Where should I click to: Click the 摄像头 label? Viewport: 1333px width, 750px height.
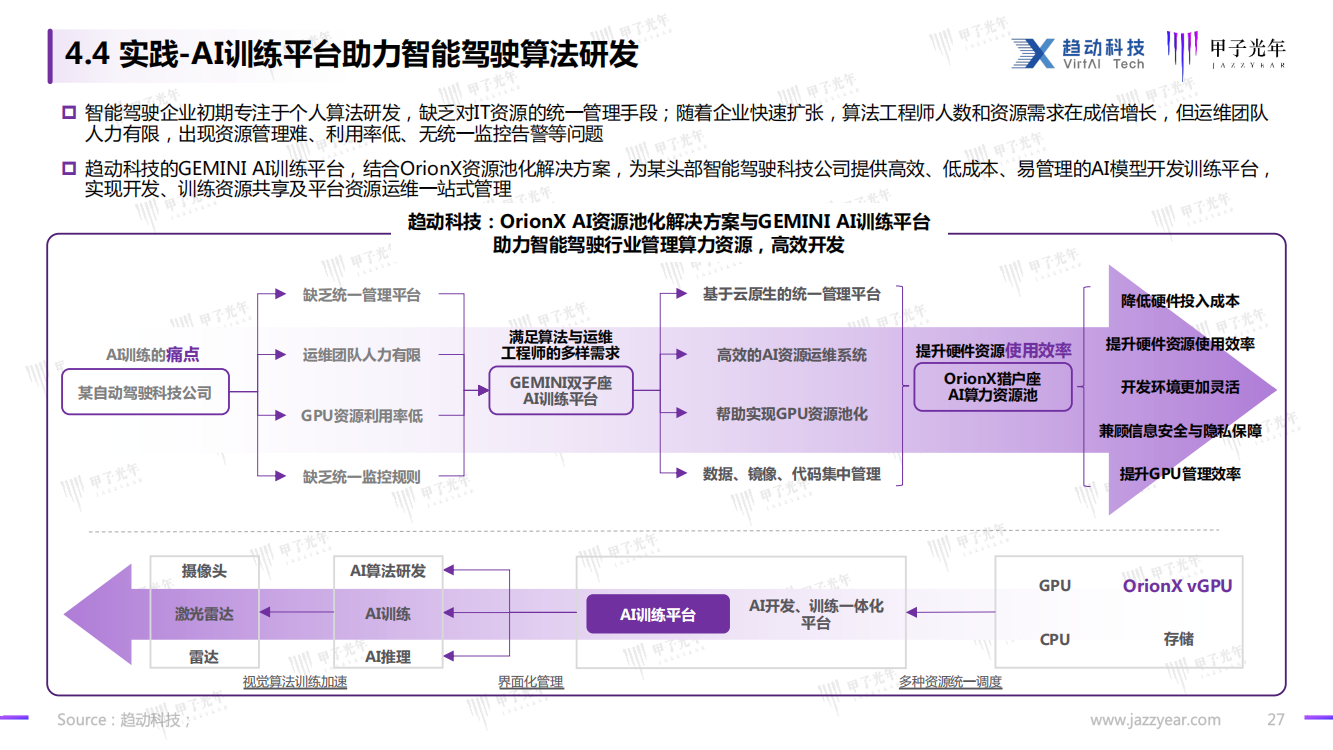click(204, 571)
